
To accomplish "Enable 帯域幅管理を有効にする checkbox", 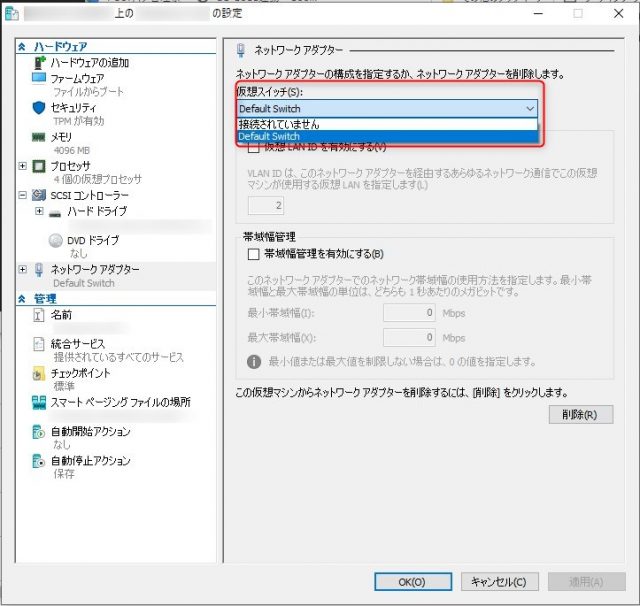I will click(253, 254).
